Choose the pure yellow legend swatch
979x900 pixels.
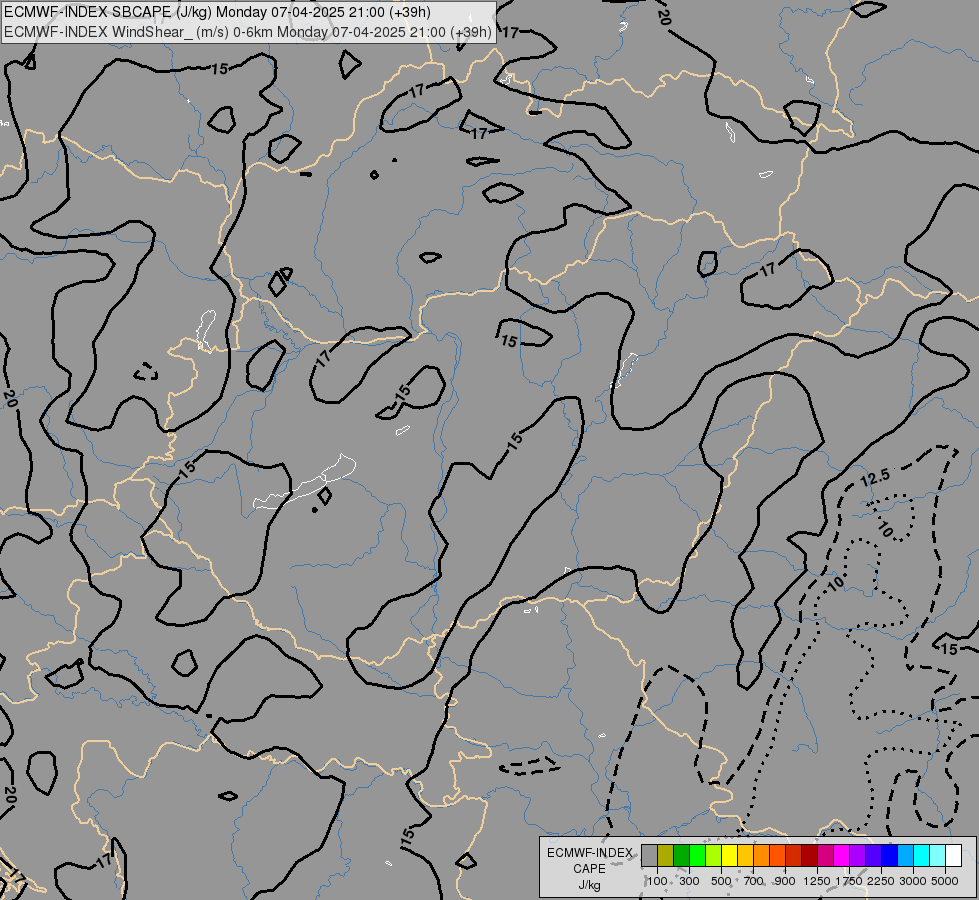click(x=729, y=855)
